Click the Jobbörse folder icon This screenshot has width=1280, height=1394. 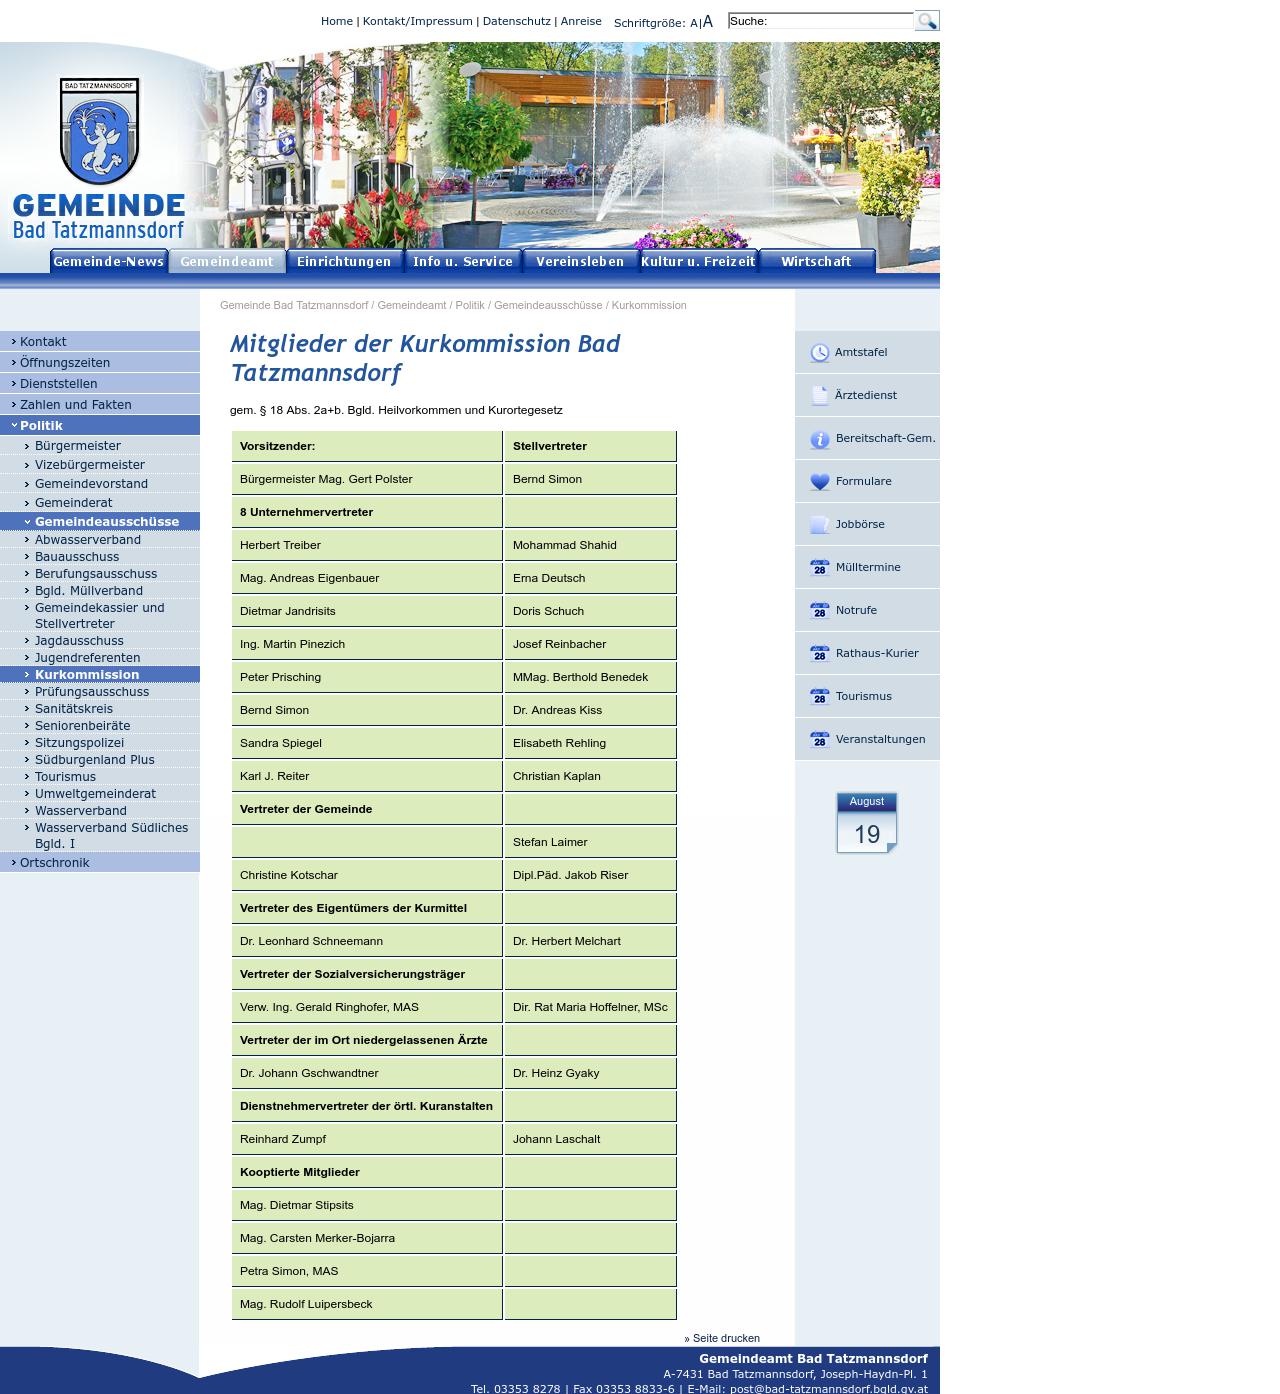820,525
